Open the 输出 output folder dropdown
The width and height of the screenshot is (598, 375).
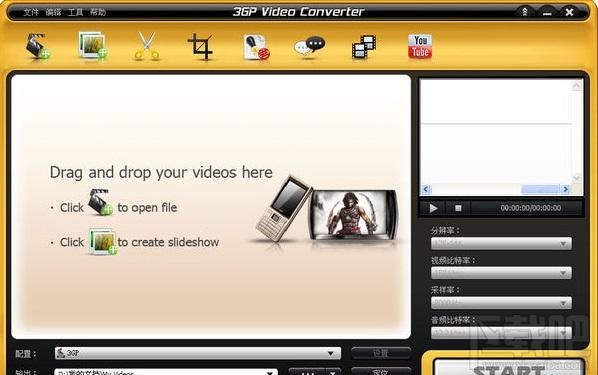coord(166,372)
